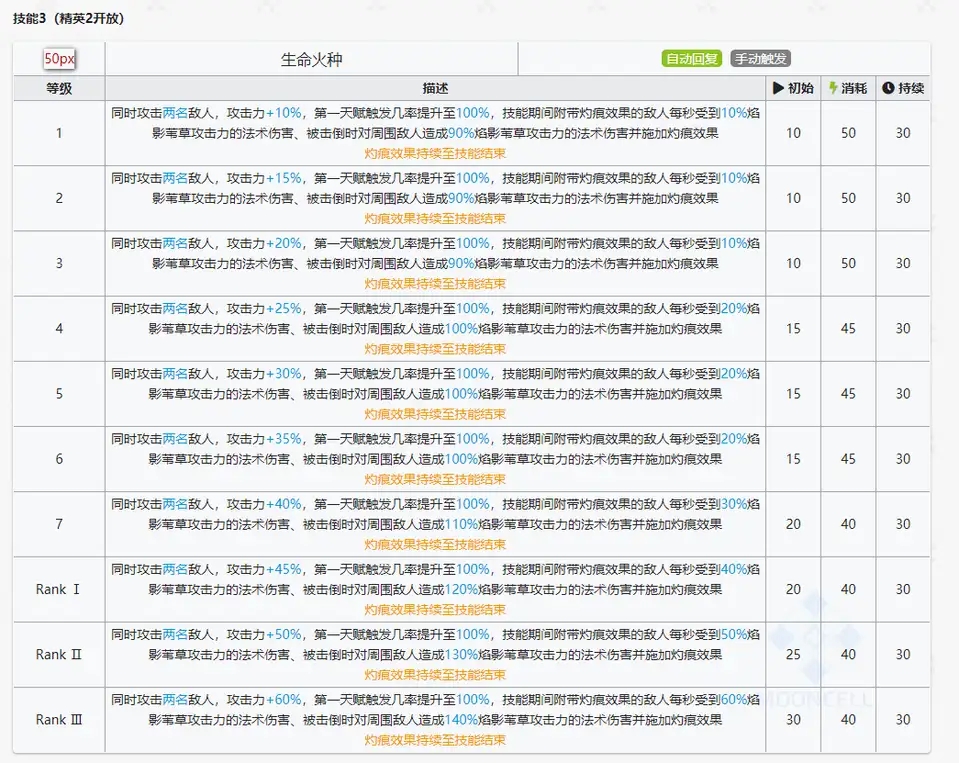Select the level 1 cell
This screenshot has height=763, width=959.
[x=59, y=133]
